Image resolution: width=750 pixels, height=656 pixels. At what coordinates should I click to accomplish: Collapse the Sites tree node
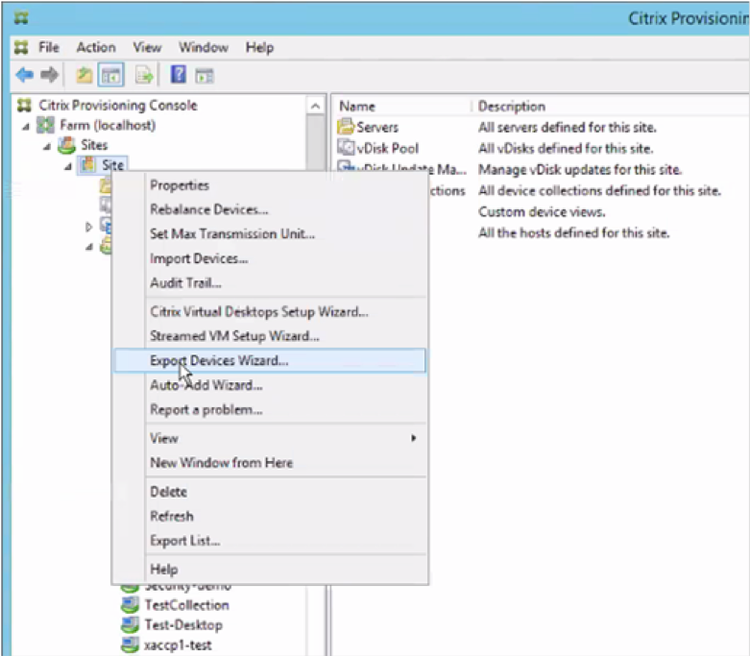(47, 146)
